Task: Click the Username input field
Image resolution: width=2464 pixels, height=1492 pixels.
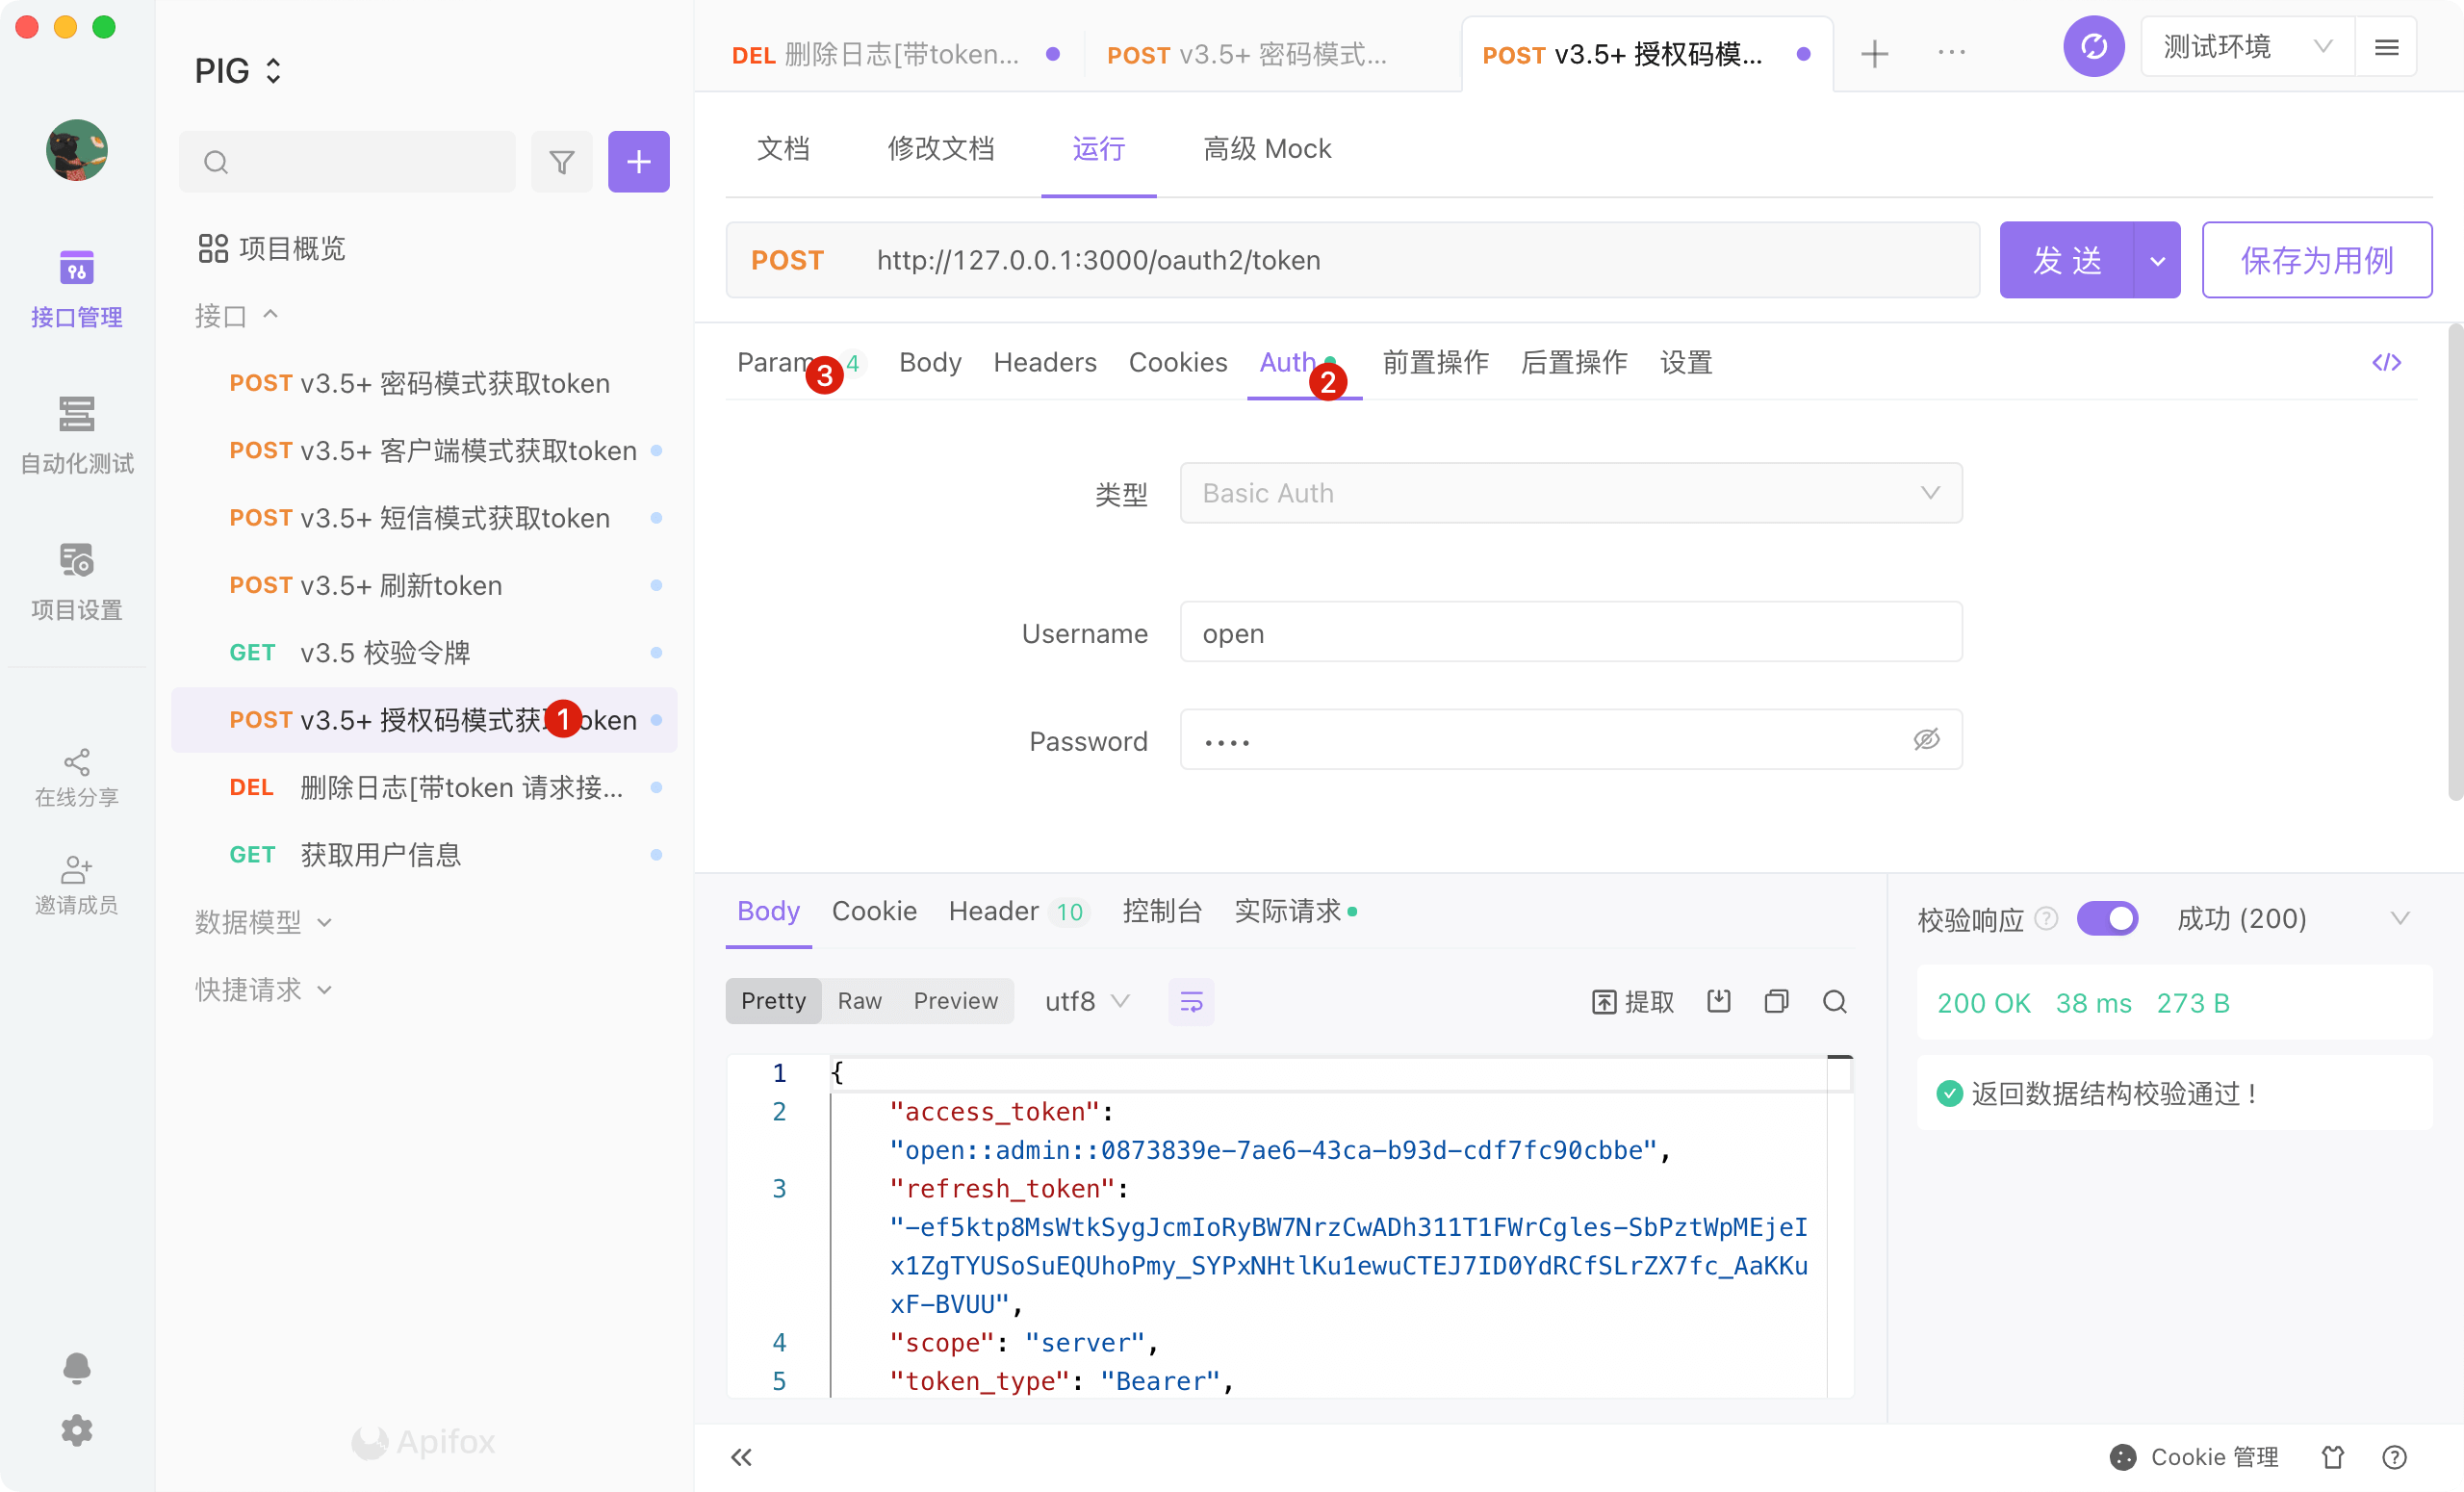Action: [x=1570, y=633]
